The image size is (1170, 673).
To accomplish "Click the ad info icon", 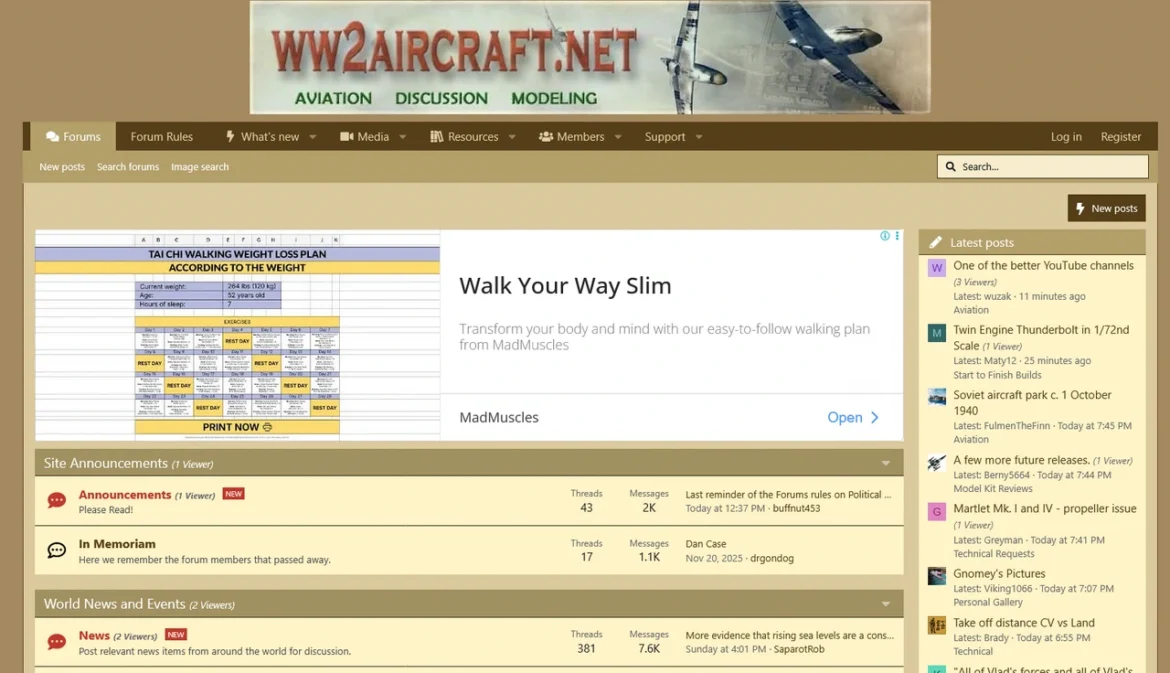I will click(x=885, y=236).
